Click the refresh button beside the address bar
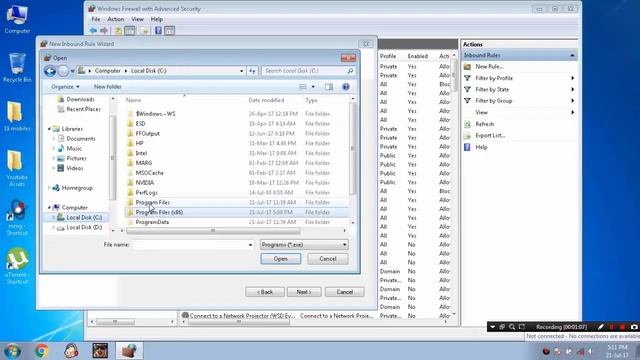Image resolution: width=640 pixels, height=360 pixels. point(252,71)
